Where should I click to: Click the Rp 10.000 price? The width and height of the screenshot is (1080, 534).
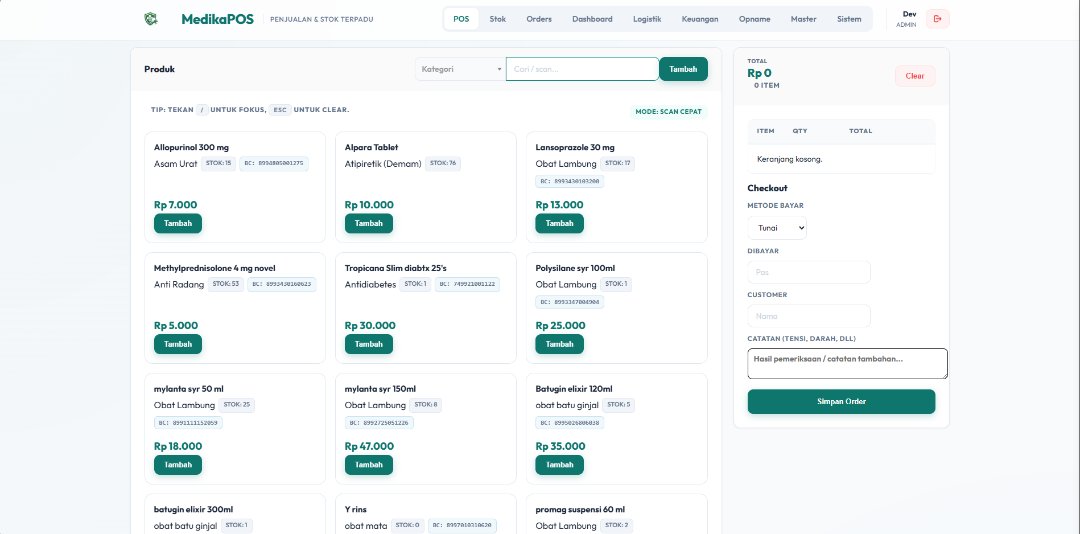369,205
